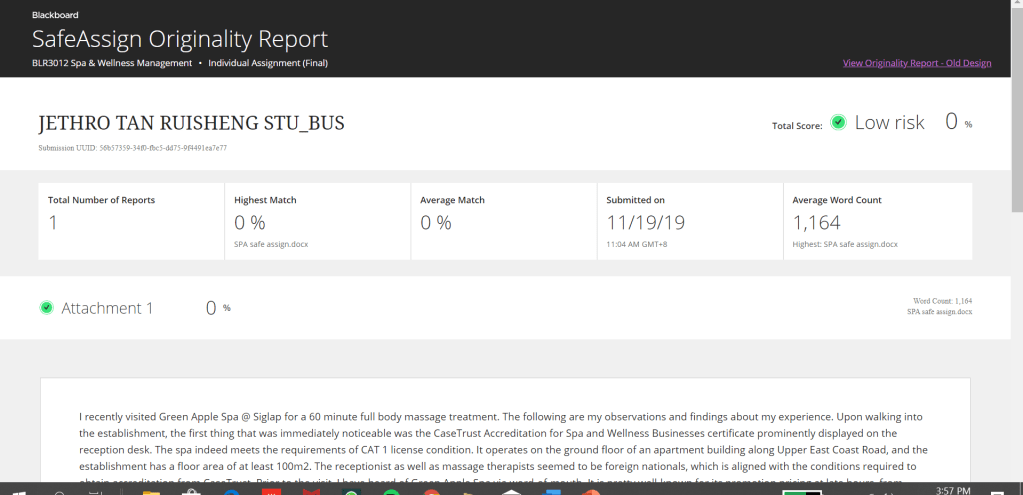Expand the Attachment 1 section
Image resolution: width=1023 pixels, height=495 pixels.
click(107, 308)
